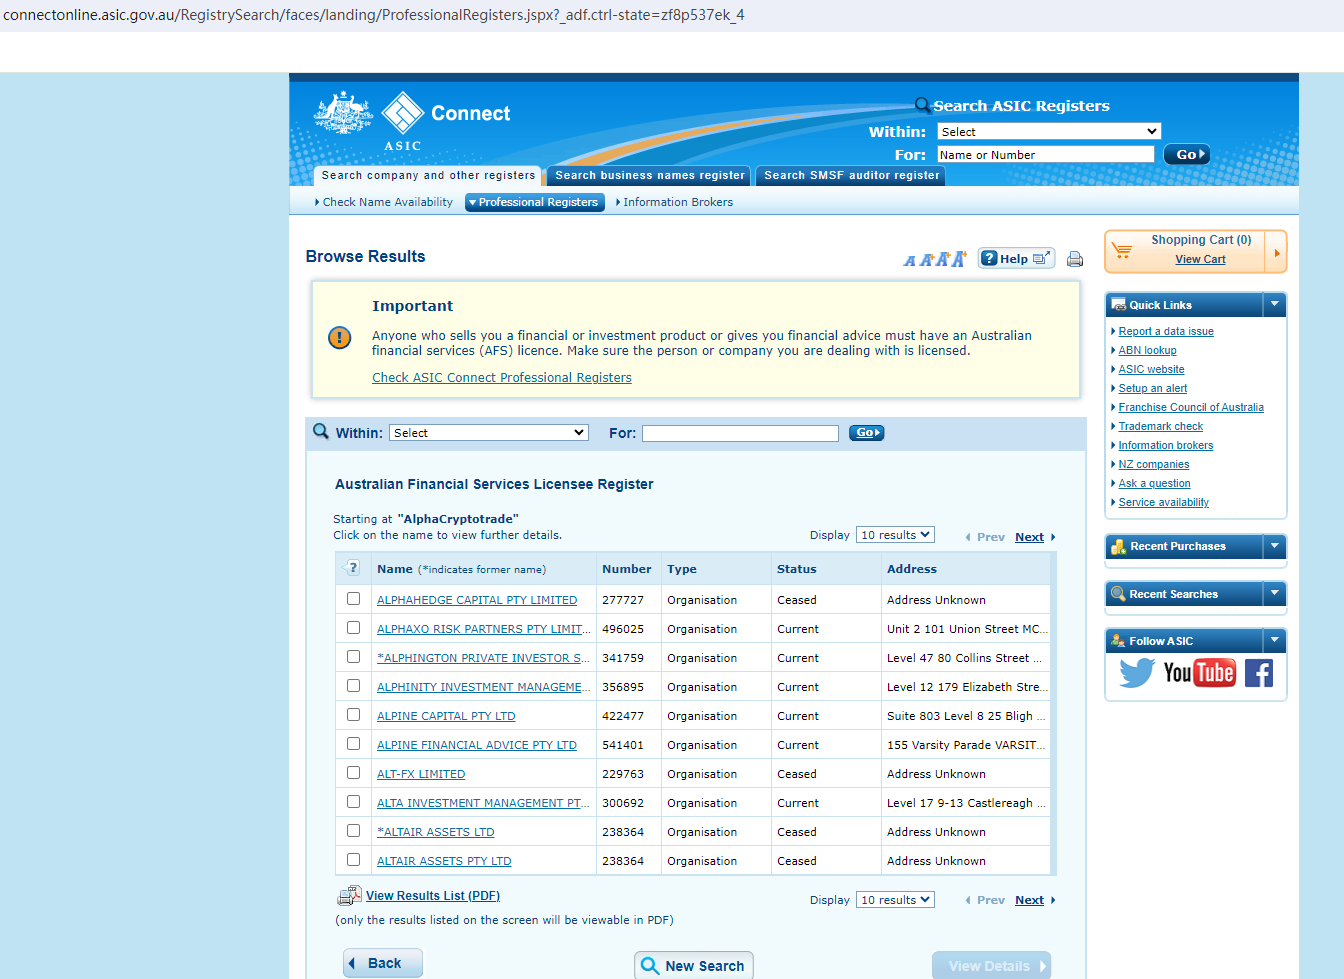
Task: Open the View Cart link
Action: (1200, 259)
